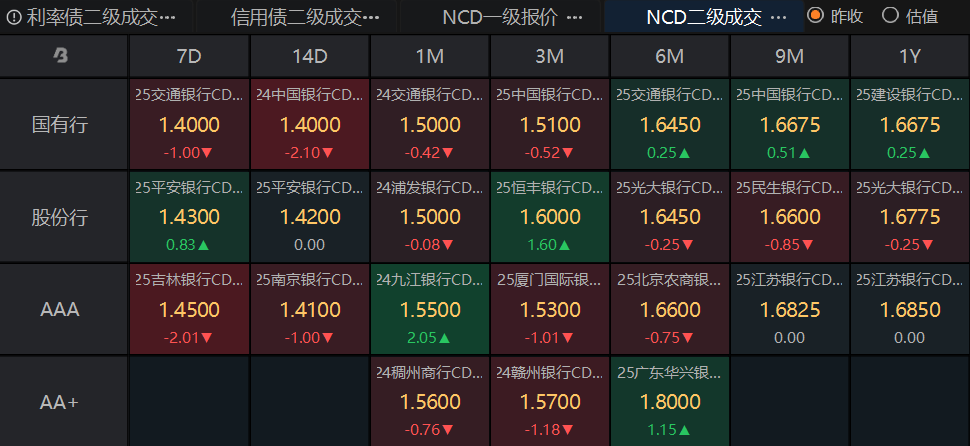Click the green up arrow under 1.6450 国有行
This screenshot has height=446, width=970.
684,153
